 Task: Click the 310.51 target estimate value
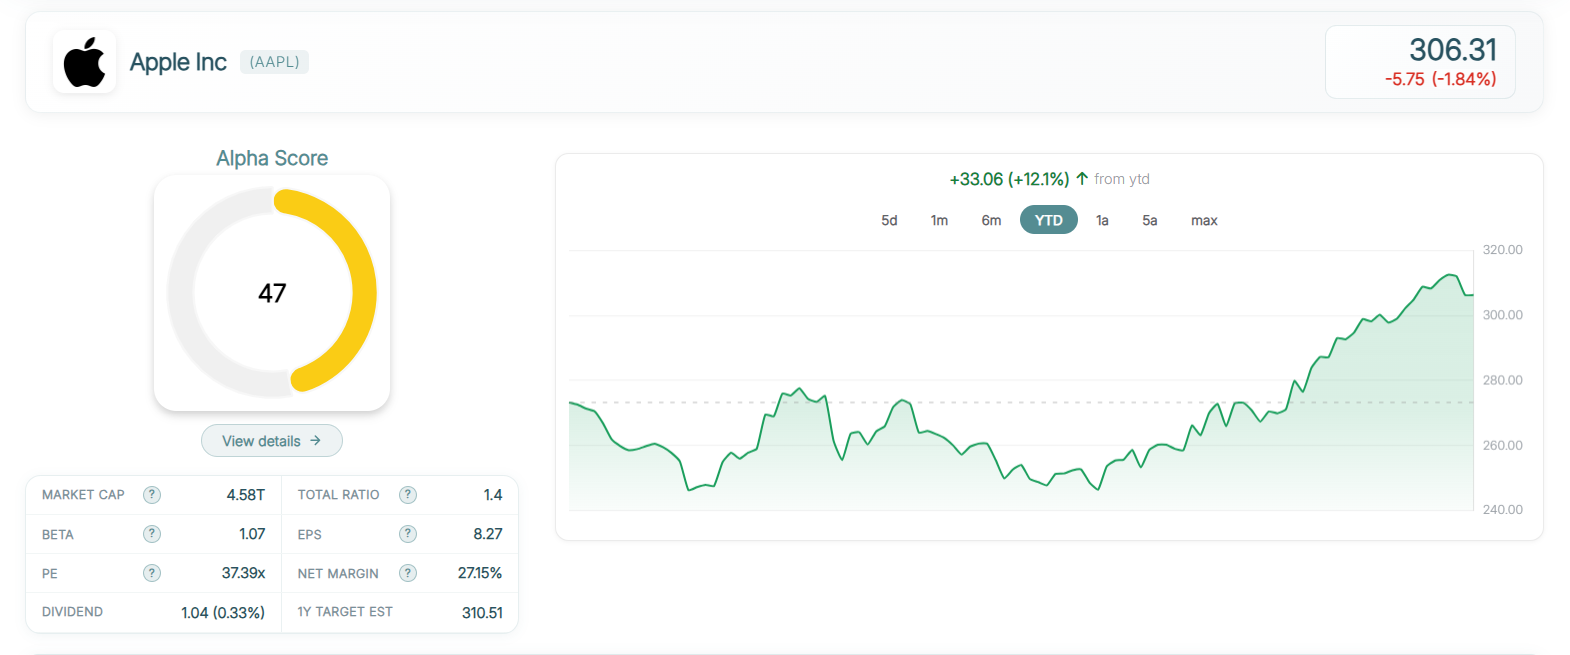(x=482, y=612)
